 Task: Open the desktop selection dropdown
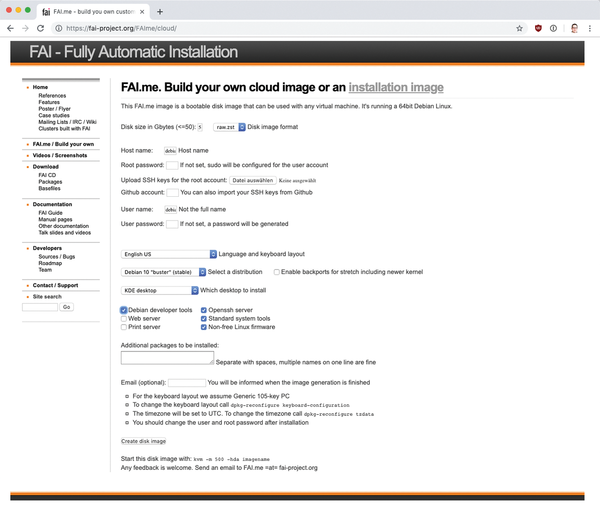(x=160, y=290)
